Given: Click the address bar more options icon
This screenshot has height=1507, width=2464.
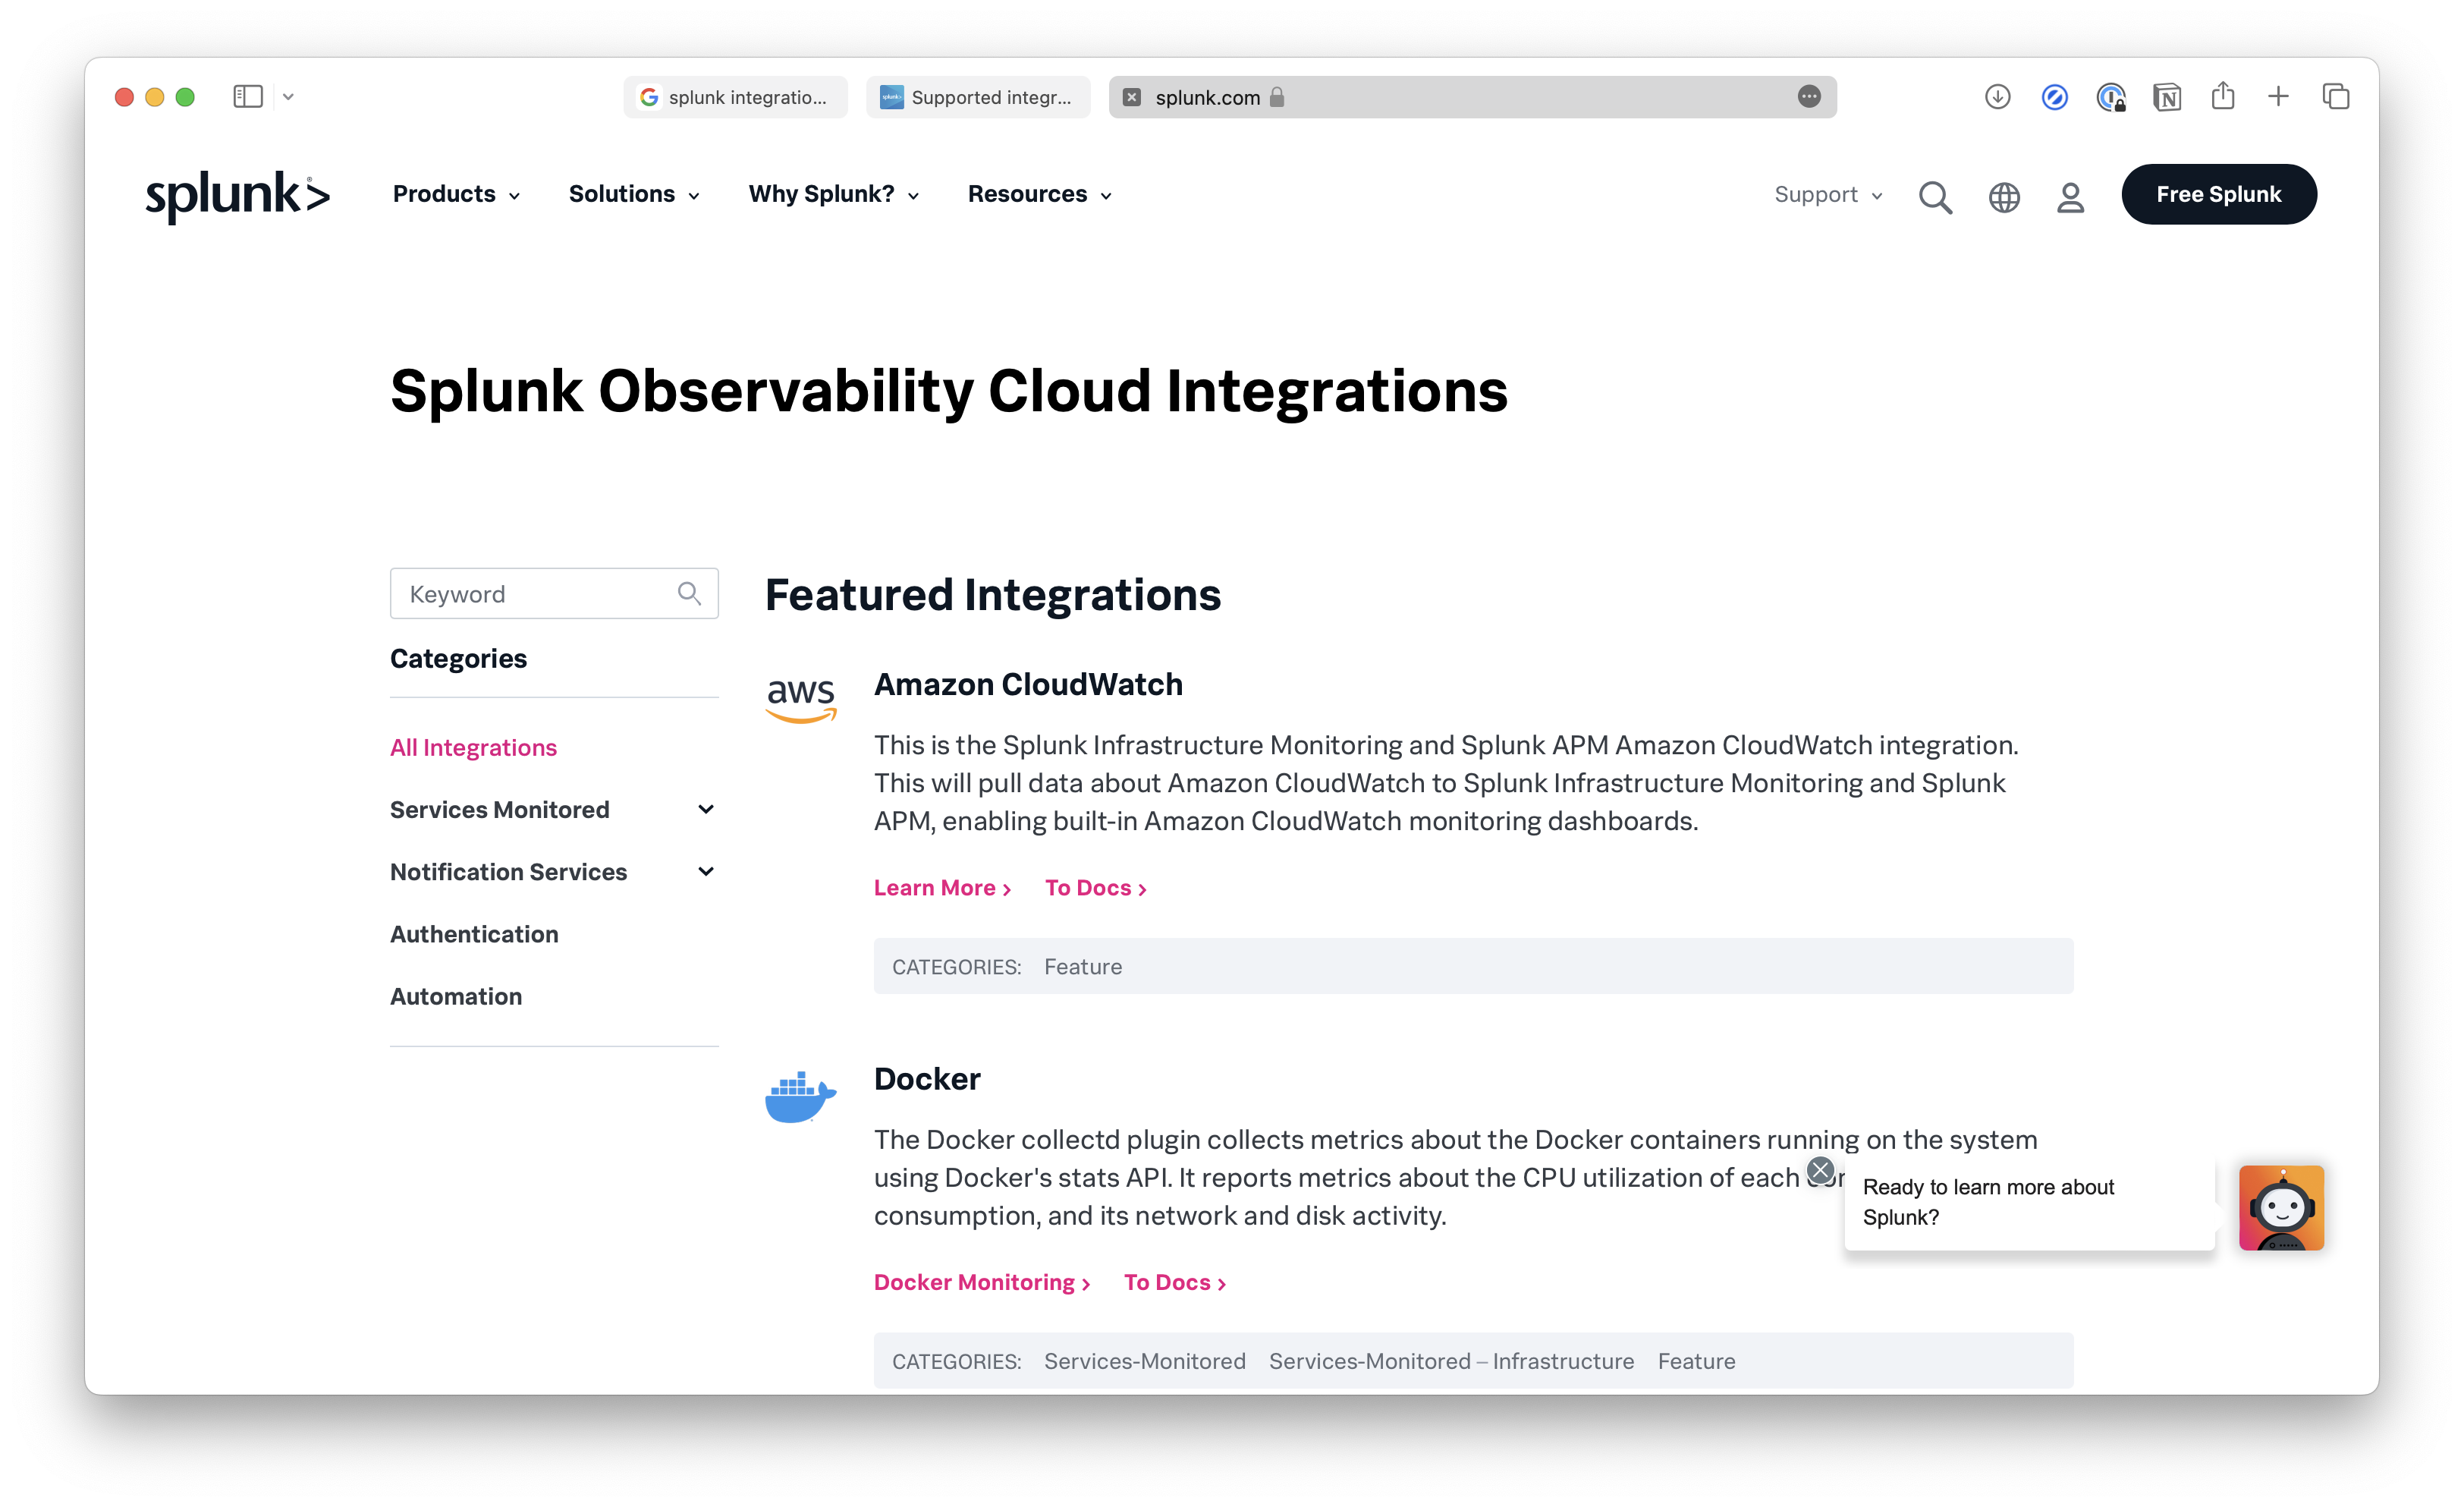Looking at the screenshot, I should [x=1809, y=97].
